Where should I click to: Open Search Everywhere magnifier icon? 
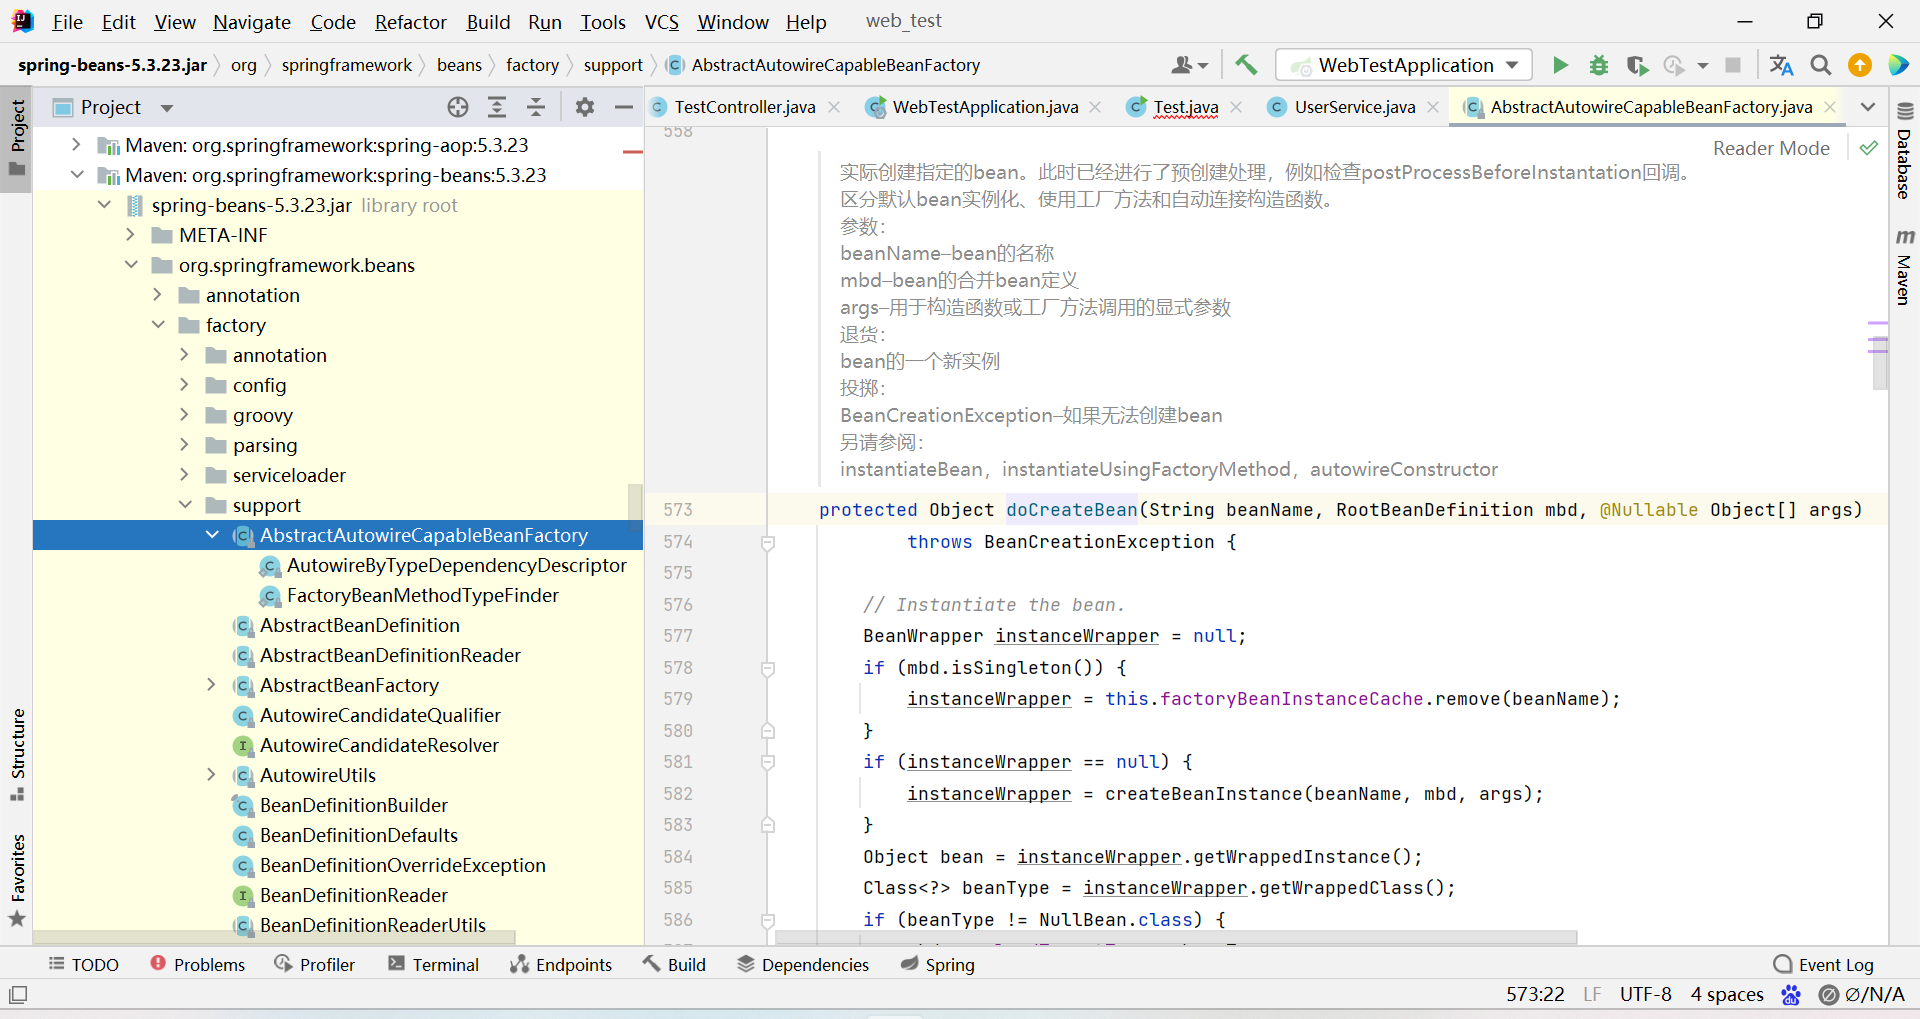1821,65
